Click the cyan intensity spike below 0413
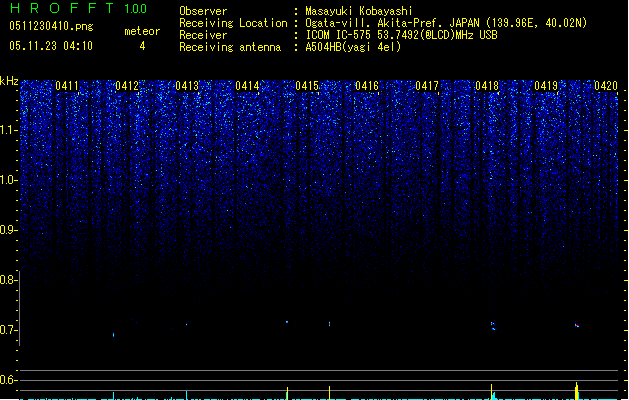Viewport: 629px width, 400px height. (187, 395)
